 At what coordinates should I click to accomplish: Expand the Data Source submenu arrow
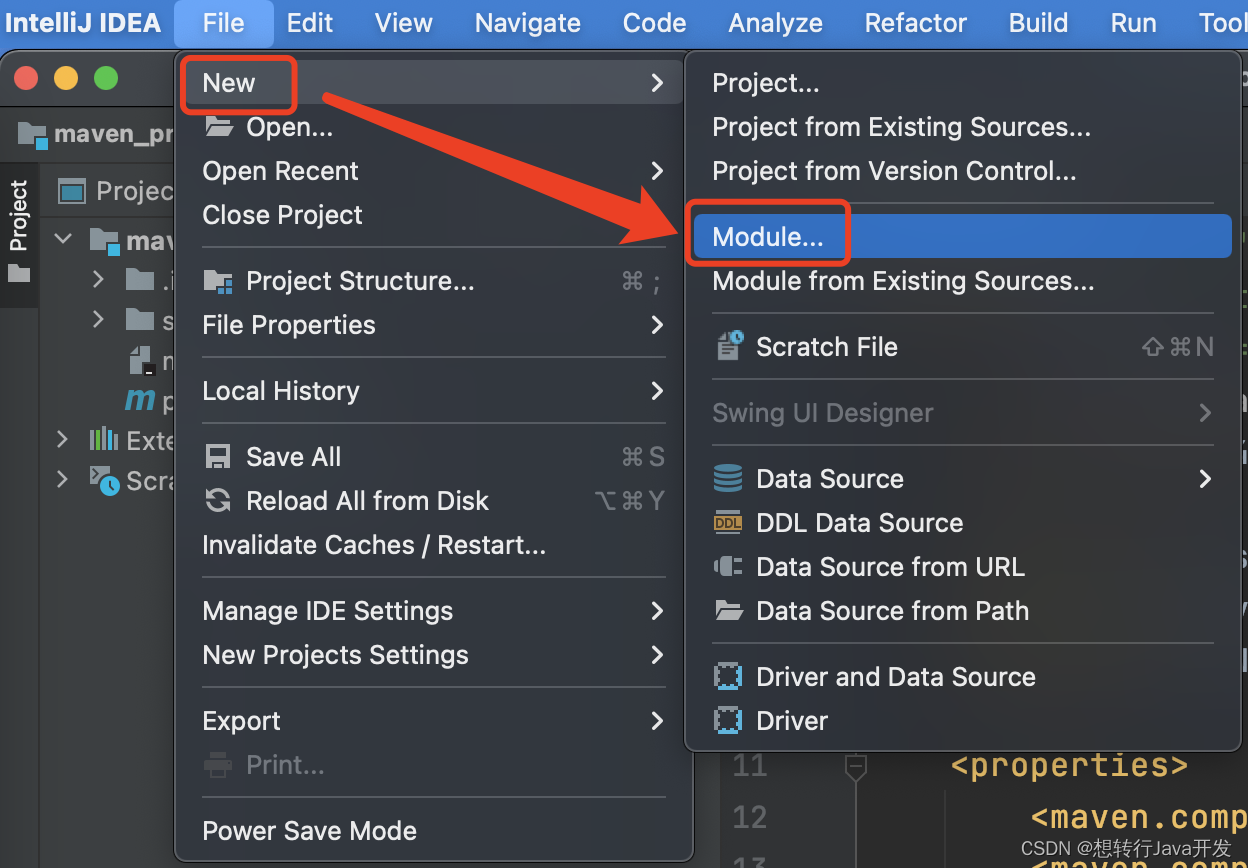1205,479
